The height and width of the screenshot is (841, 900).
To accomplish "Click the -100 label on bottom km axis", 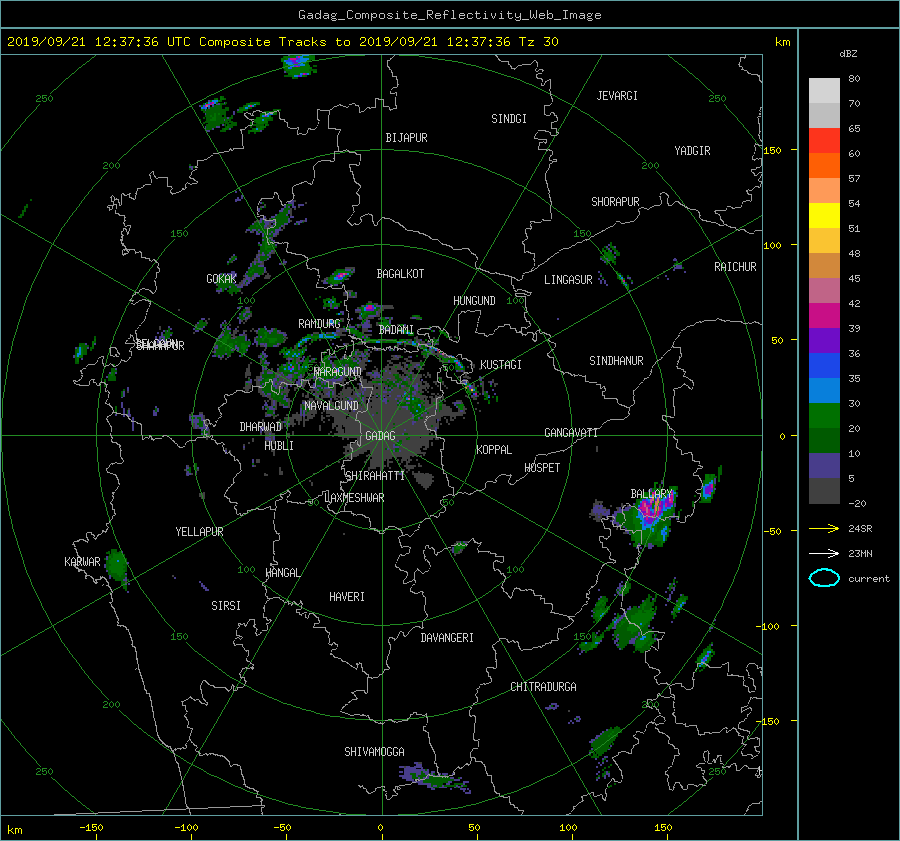I will click(186, 827).
